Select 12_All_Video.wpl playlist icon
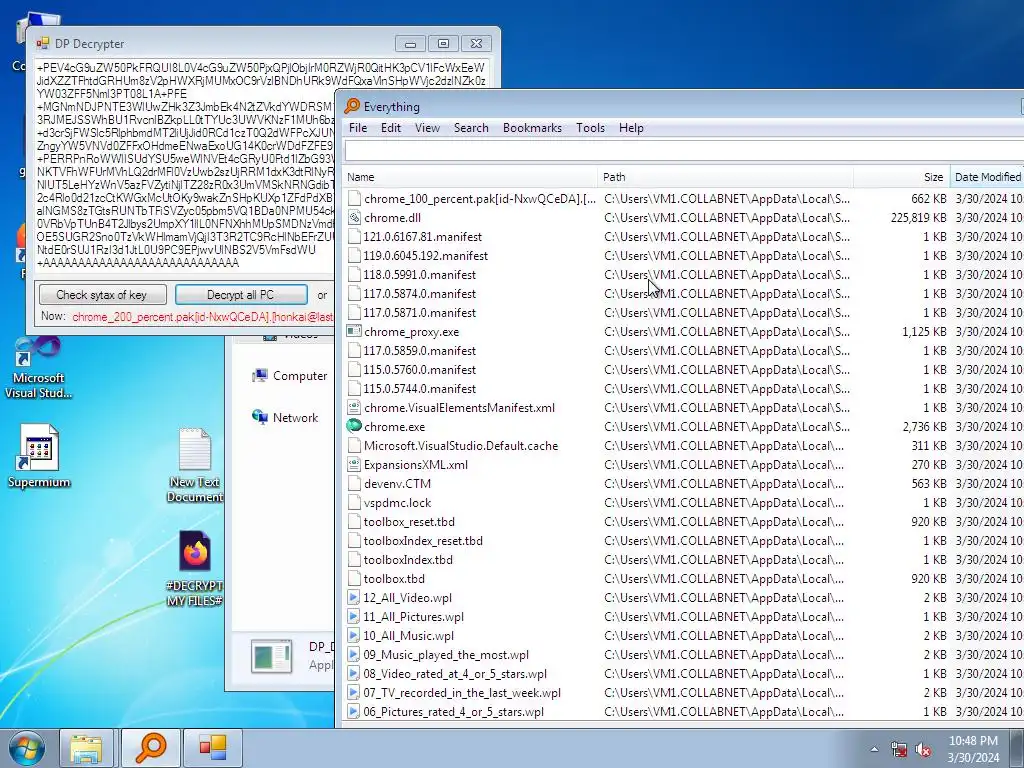This screenshot has width=1024, height=768. (x=353, y=598)
